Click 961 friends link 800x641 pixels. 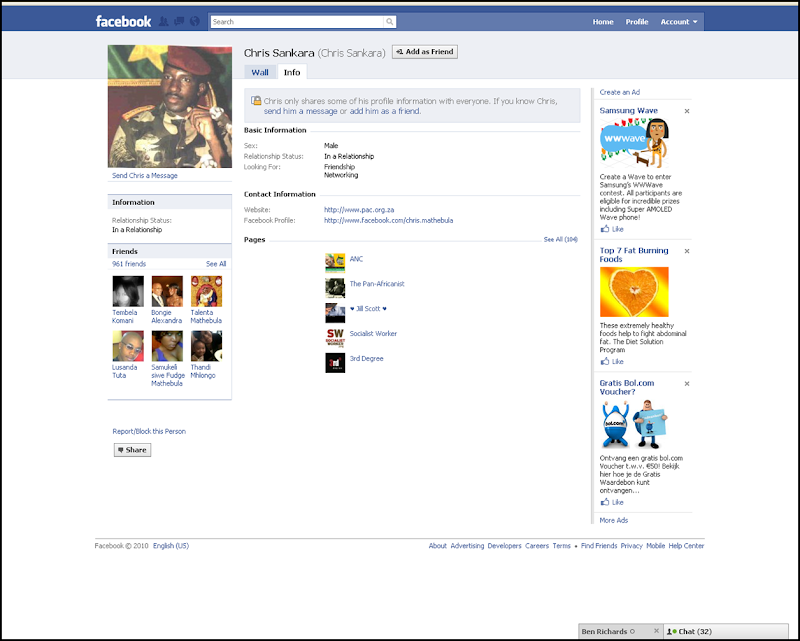click(x=129, y=264)
